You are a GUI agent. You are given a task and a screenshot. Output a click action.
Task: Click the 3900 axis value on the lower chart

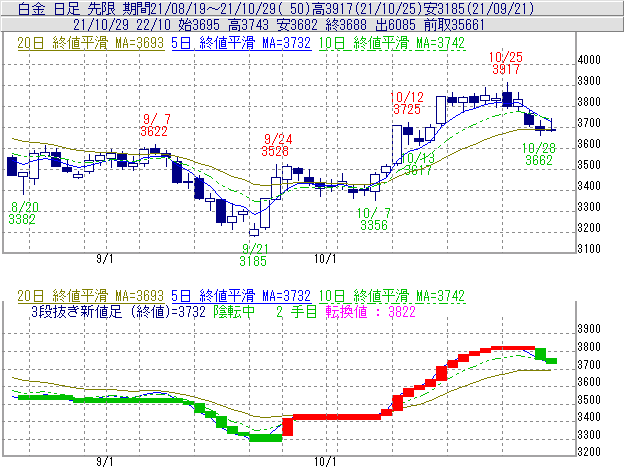(589, 329)
